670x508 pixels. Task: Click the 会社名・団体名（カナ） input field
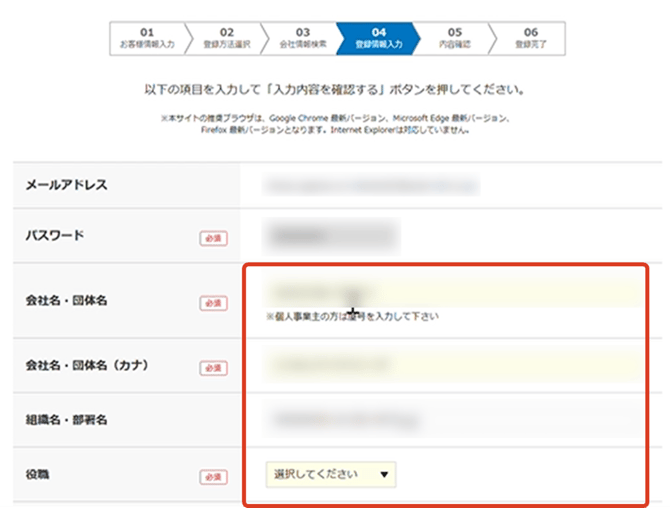450,364
